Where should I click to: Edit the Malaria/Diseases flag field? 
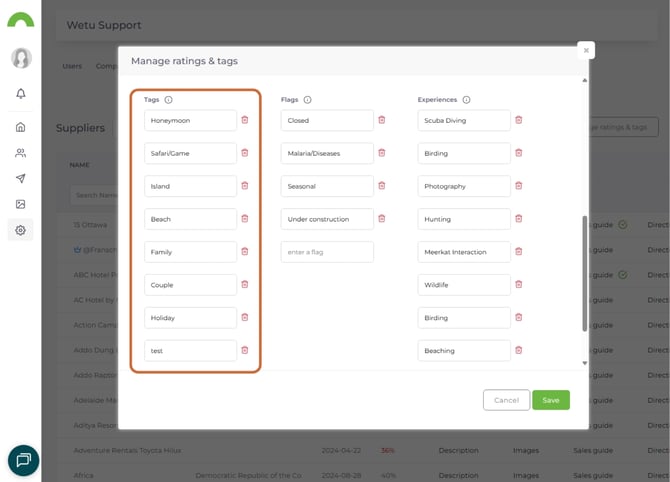pyautogui.click(x=327, y=153)
